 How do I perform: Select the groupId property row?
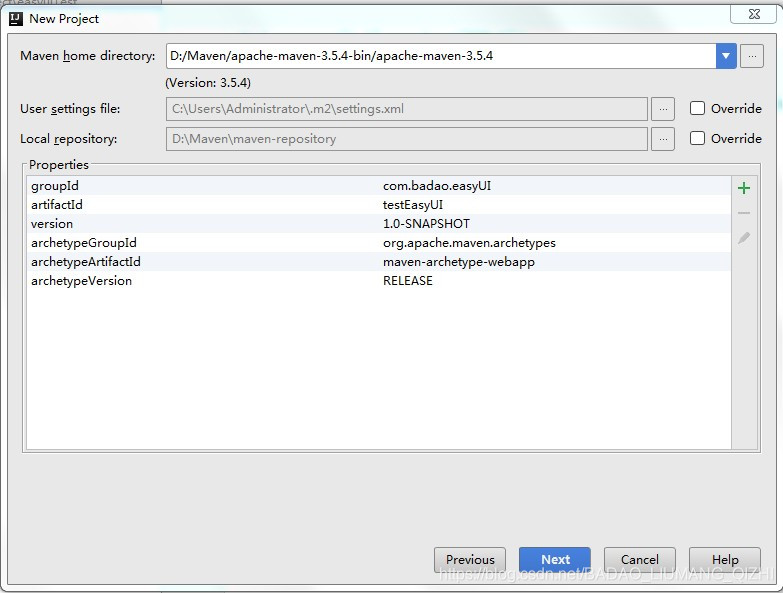pyautogui.click(x=379, y=186)
